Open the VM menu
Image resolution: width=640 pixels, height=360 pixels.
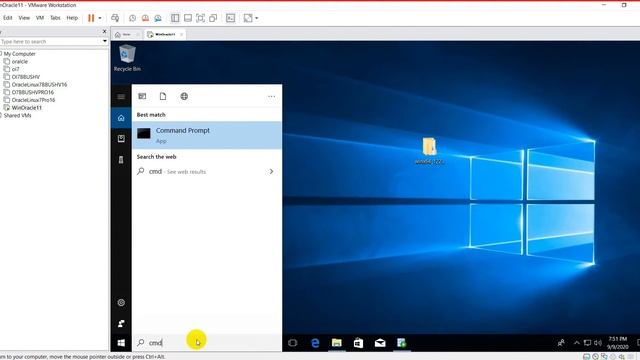40,18
